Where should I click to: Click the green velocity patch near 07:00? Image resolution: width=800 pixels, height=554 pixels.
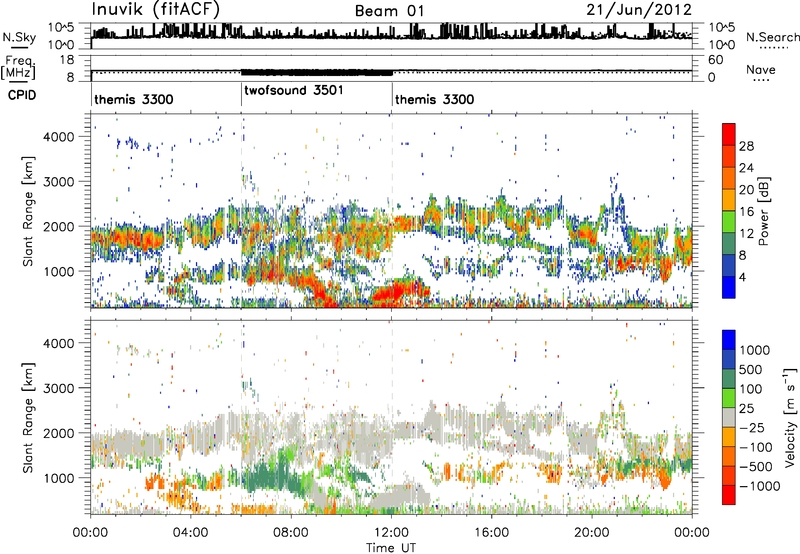269,477
